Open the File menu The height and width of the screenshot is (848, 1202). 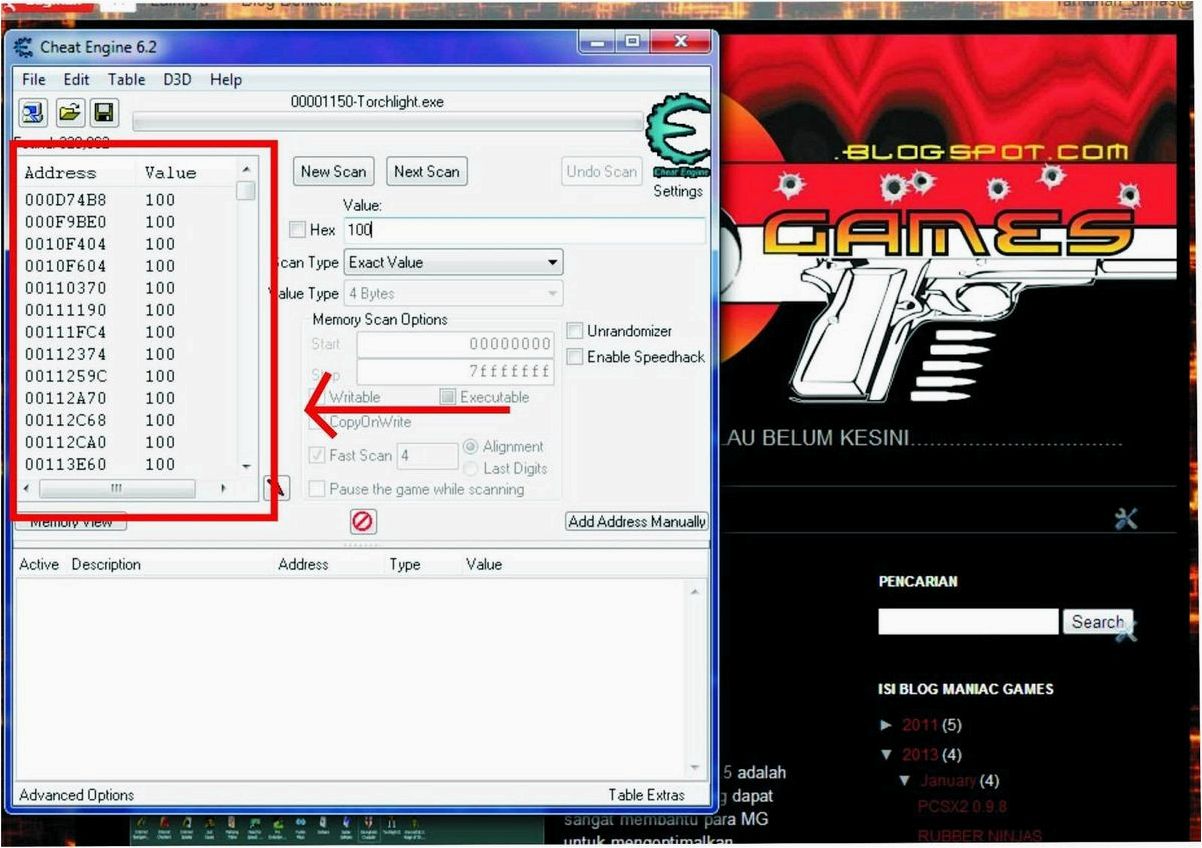[x=33, y=79]
